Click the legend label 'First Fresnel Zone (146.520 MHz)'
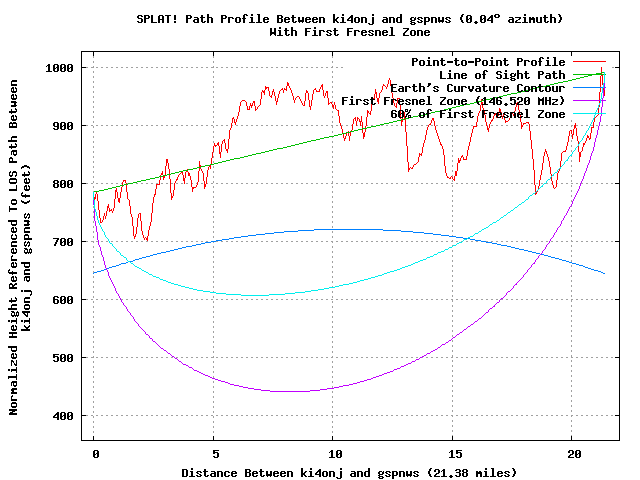The image size is (640, 480). (453, 101)
